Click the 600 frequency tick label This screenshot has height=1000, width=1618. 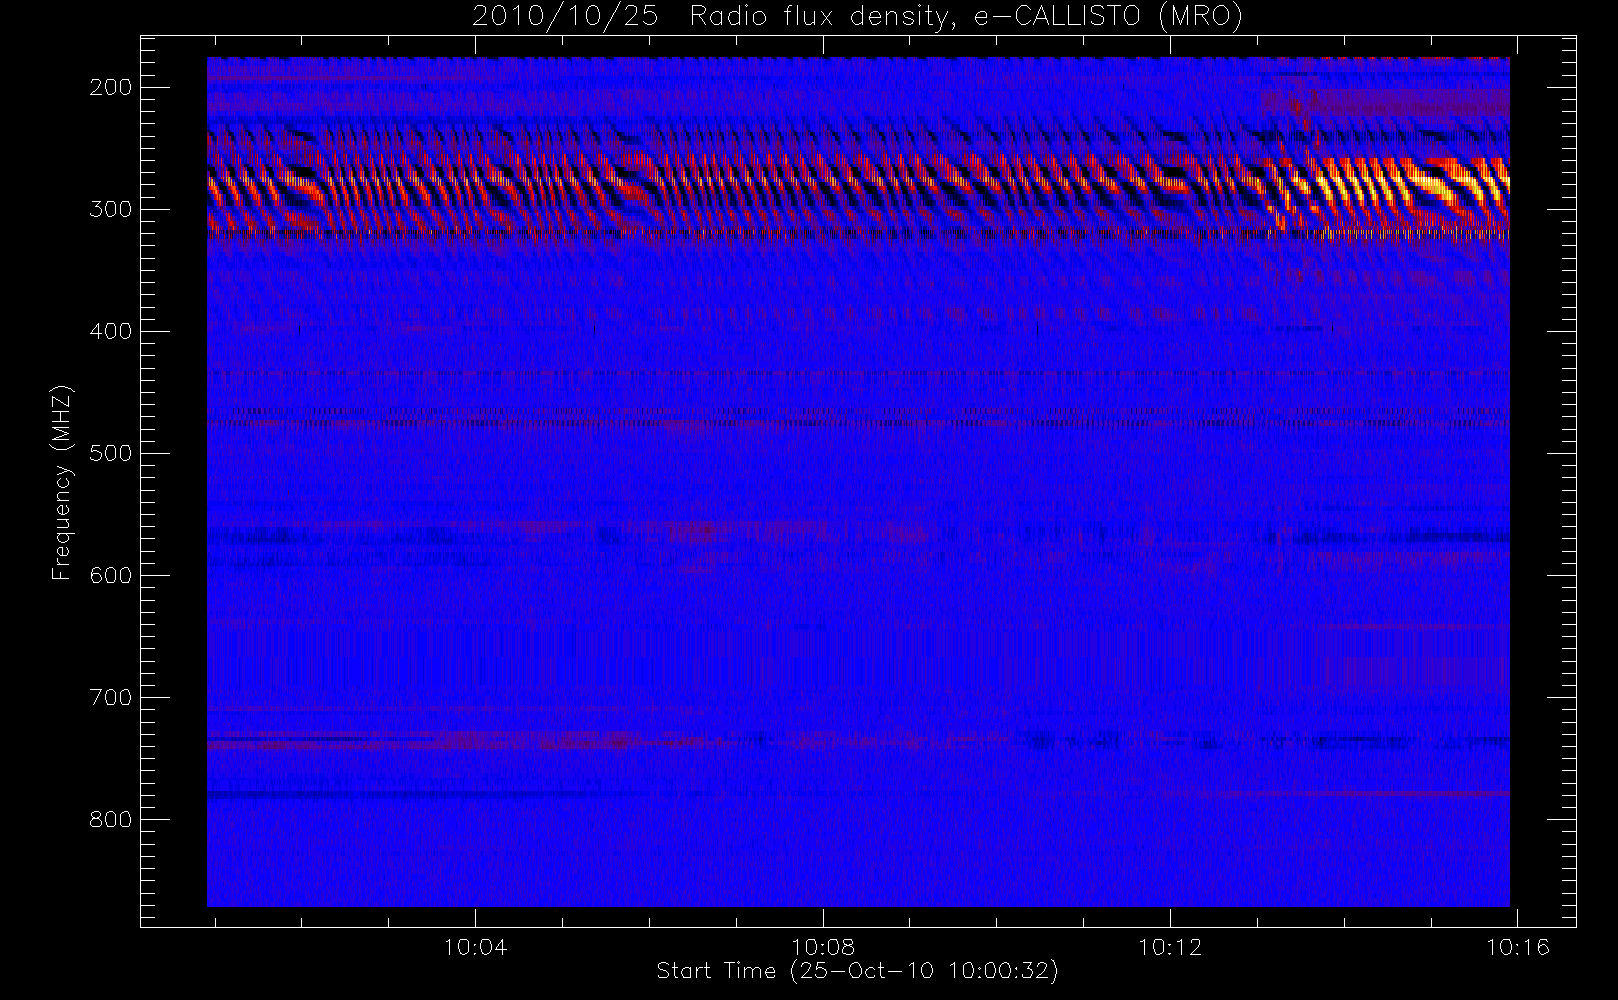tap(110, 575)
